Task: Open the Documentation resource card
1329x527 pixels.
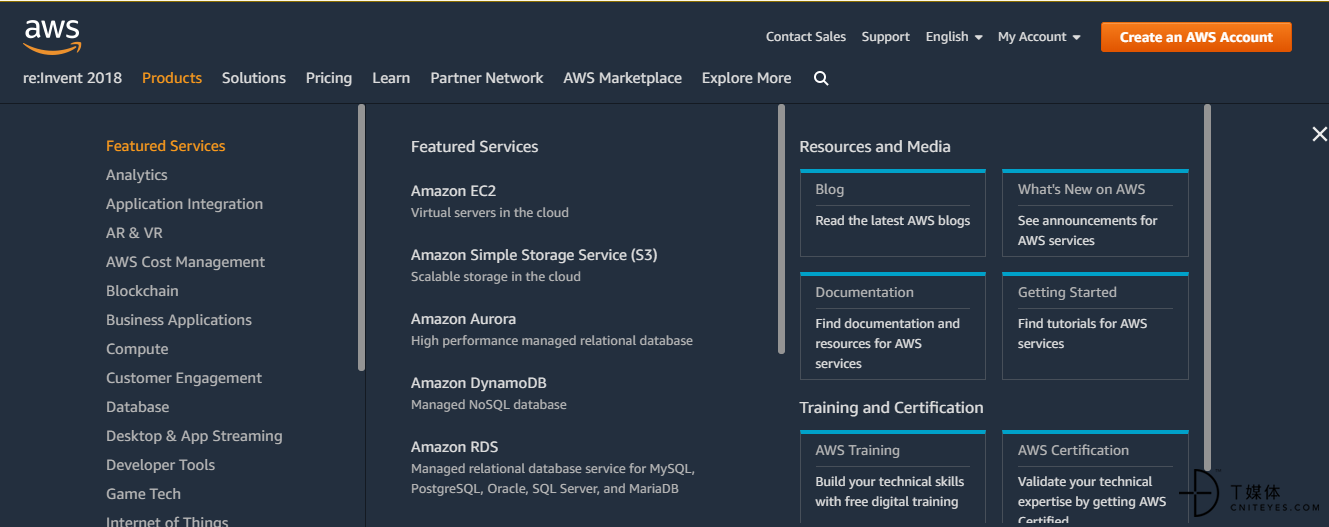Action: point(893,326)
